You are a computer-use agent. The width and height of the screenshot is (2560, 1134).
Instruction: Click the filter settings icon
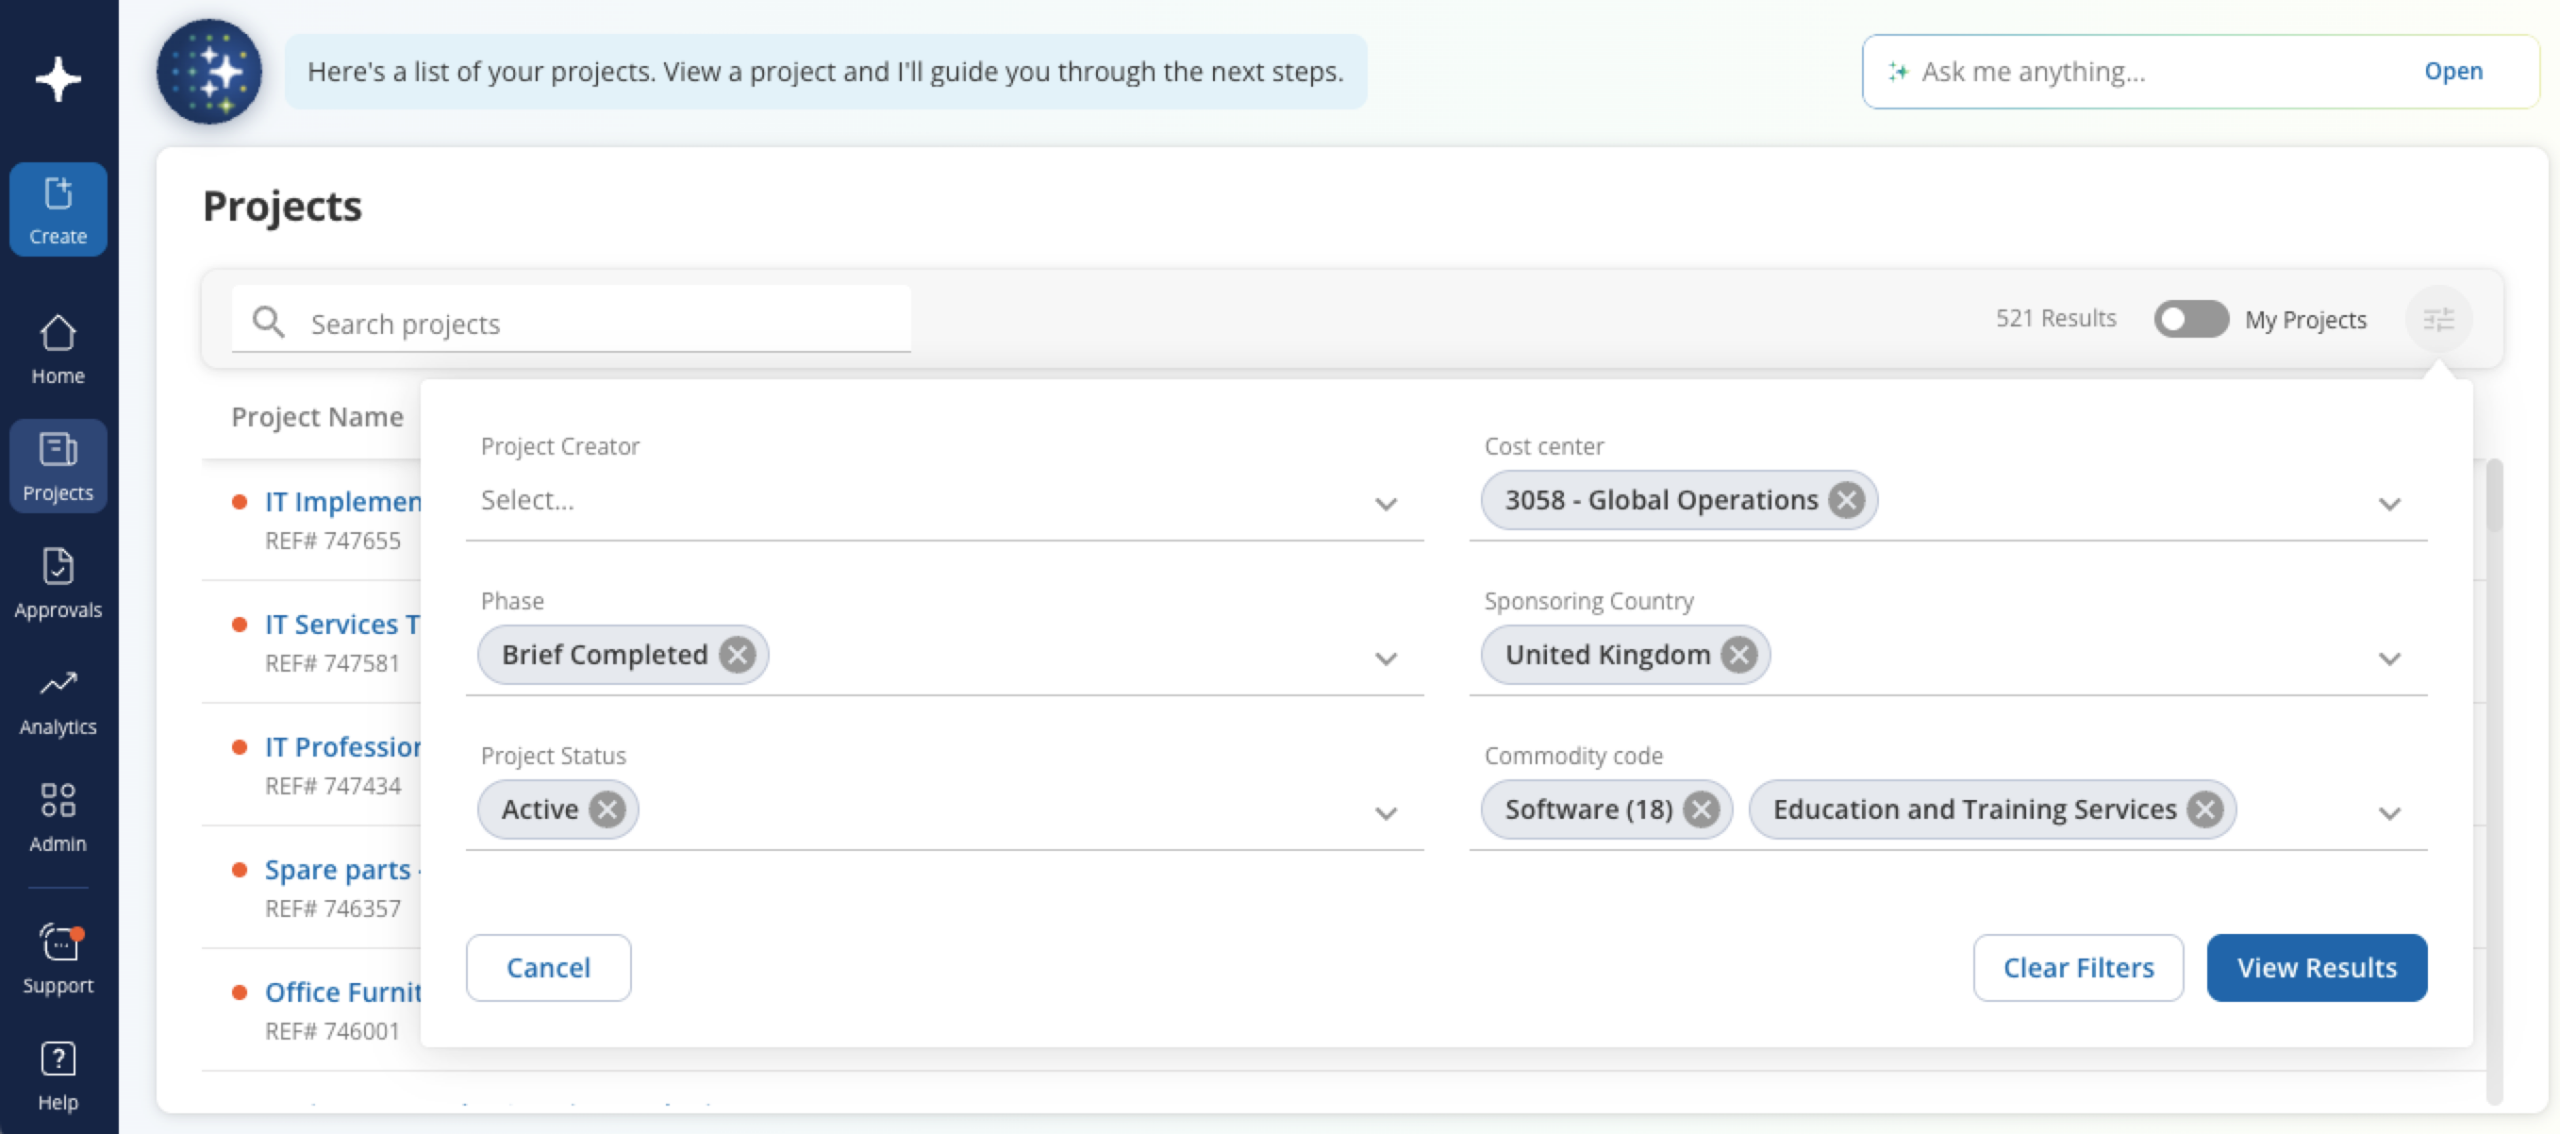click(x=2439, y=319)
